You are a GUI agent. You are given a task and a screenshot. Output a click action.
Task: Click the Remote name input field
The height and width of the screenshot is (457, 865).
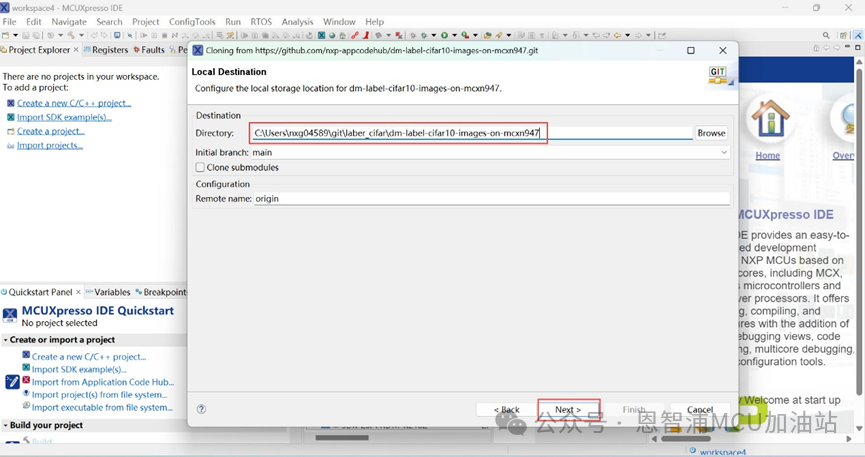tap(491, 199)
